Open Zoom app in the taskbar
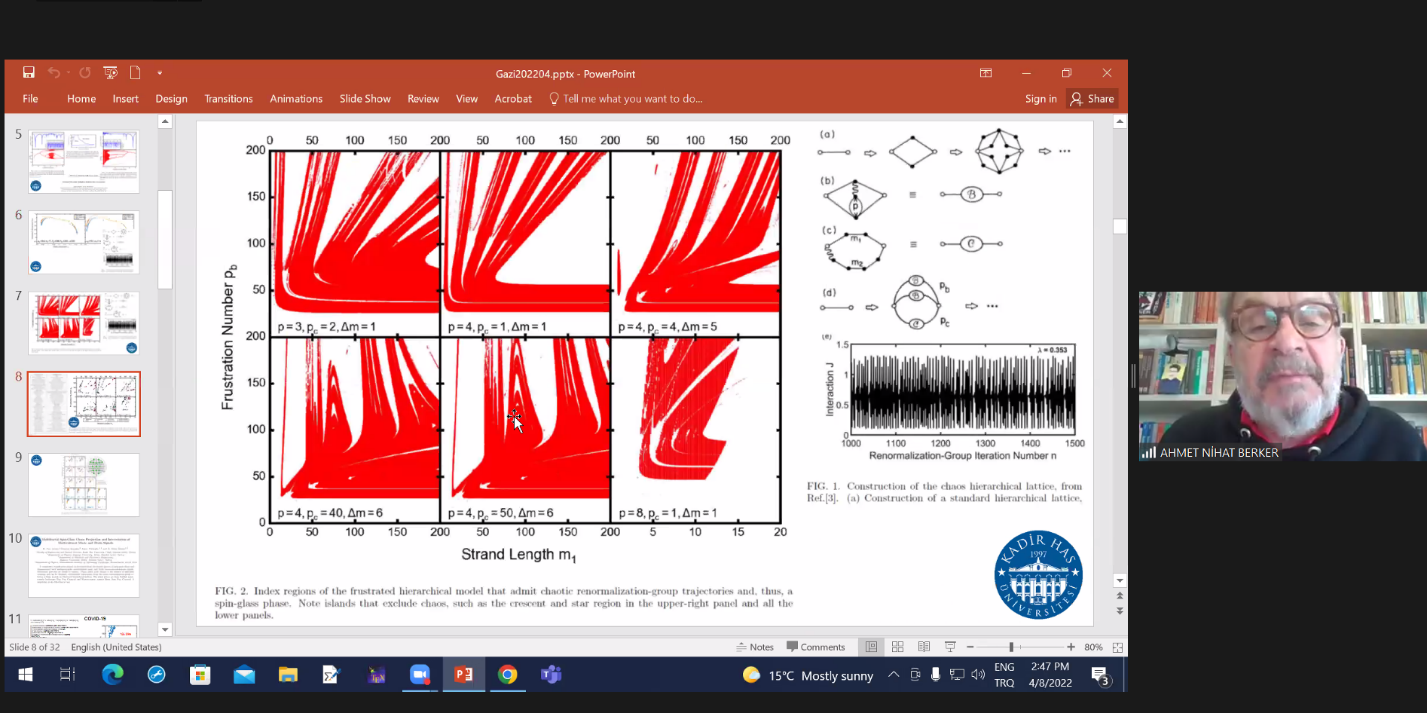 click(419, 675)
